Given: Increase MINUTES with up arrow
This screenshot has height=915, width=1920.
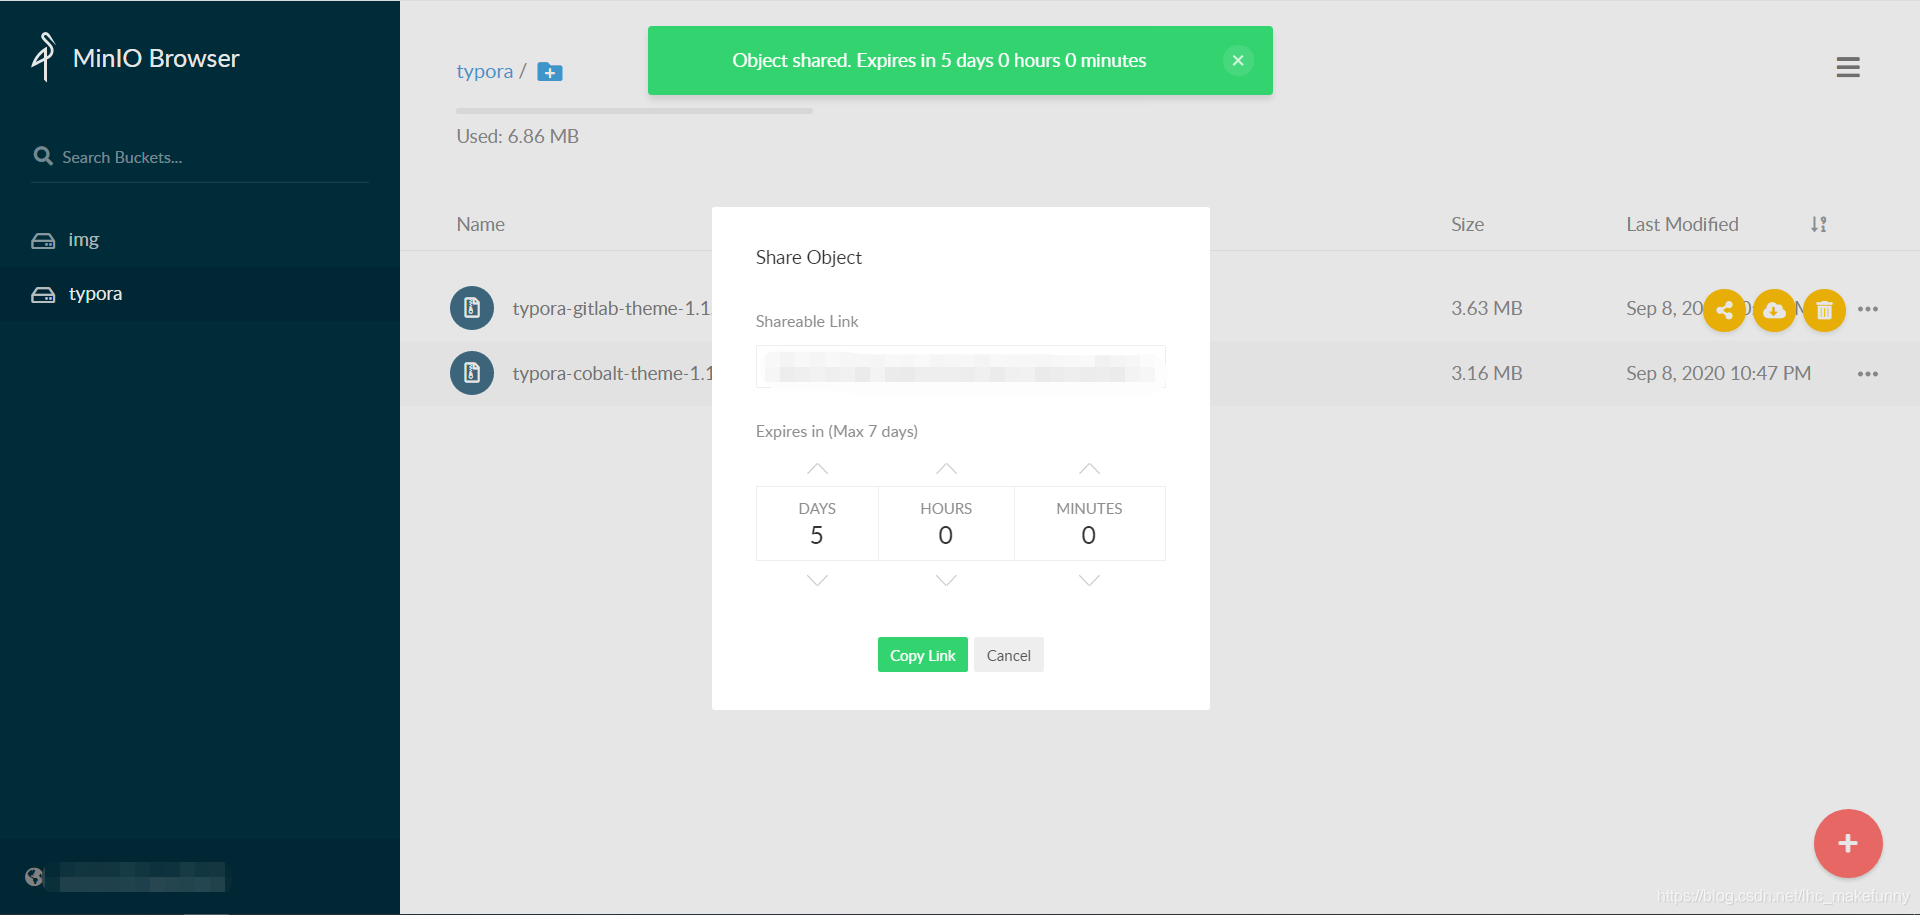Looking at the screenshot, I should click(1089, 469).
